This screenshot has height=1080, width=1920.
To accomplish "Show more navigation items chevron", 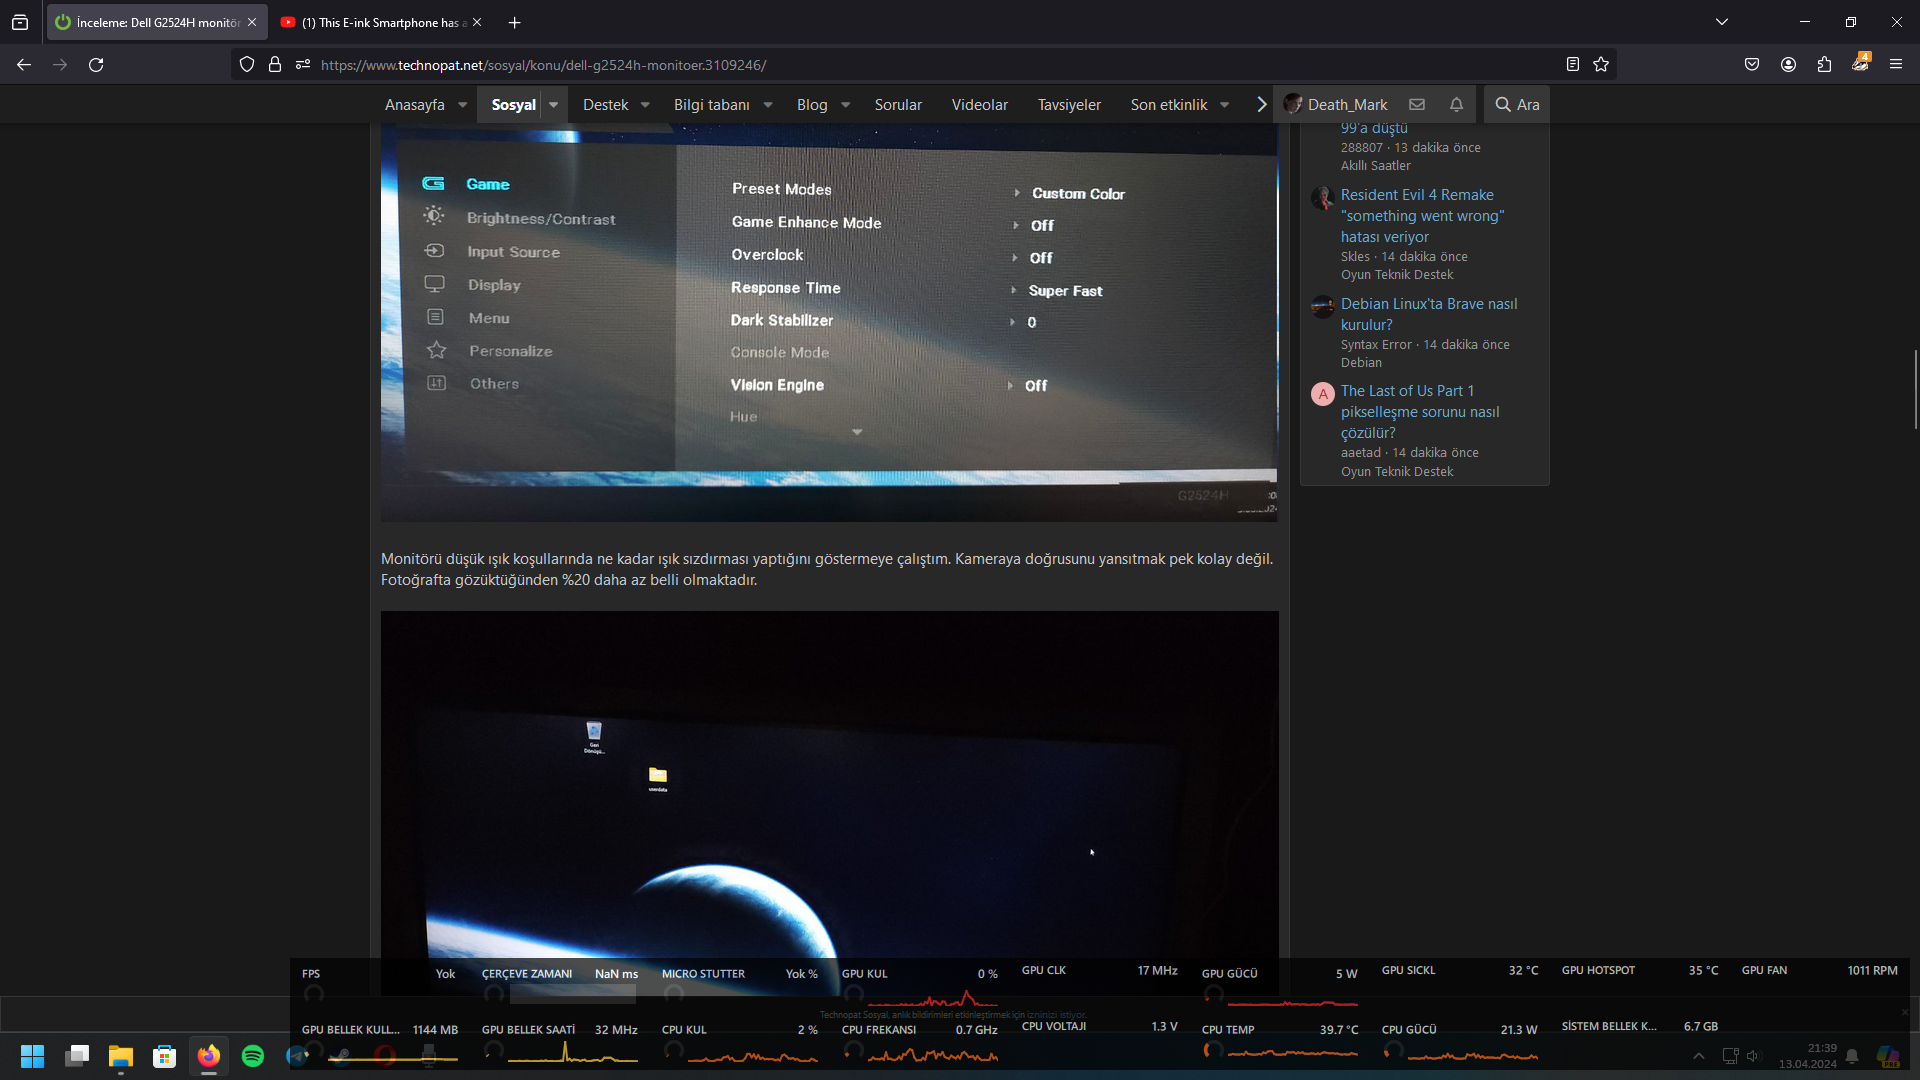I will pos(1261,104).
